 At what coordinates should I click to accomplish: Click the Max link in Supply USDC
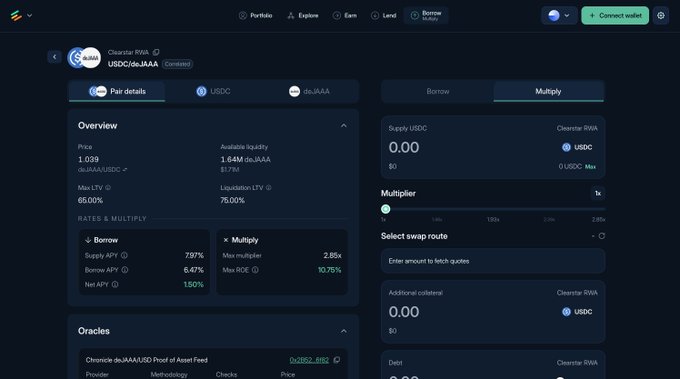point(590,167)
